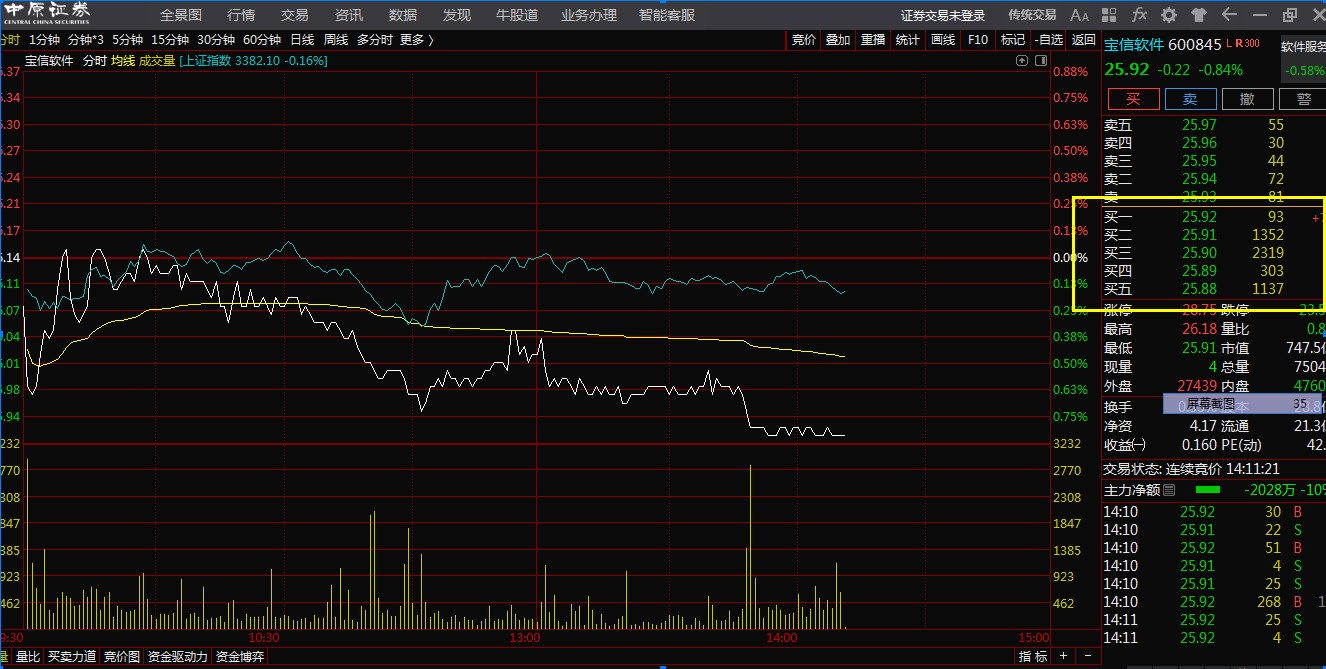
Task: Click the 撤 cancel order button
Action: (x=1247, y=99)
